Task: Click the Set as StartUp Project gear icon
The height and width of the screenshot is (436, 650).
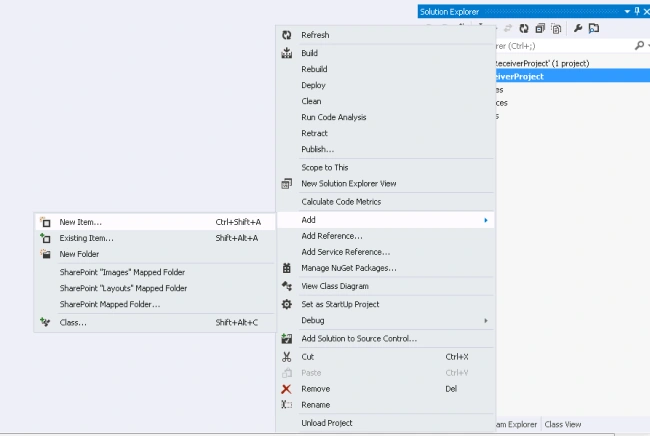Action: click(286, 304)
